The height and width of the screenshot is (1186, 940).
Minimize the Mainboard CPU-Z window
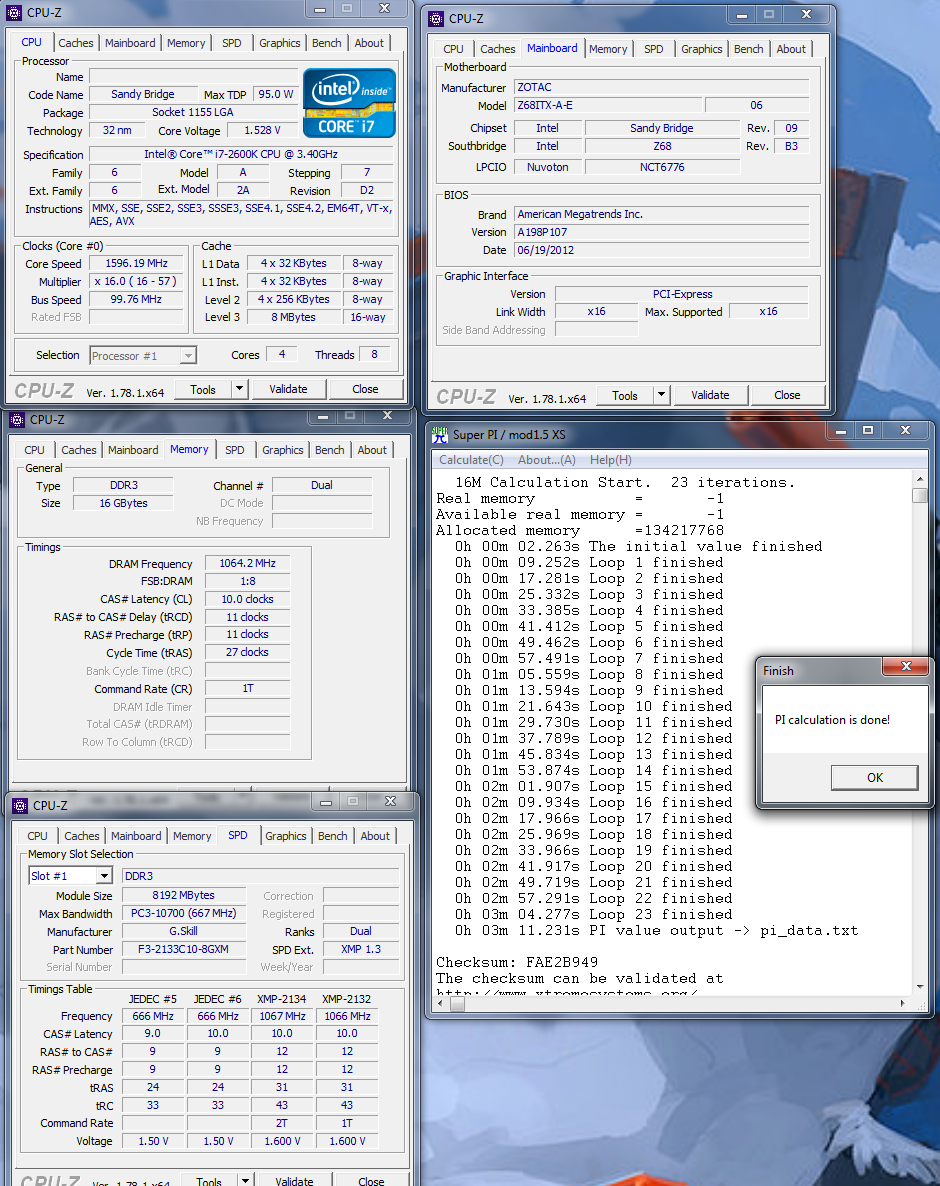pos(742,14)
